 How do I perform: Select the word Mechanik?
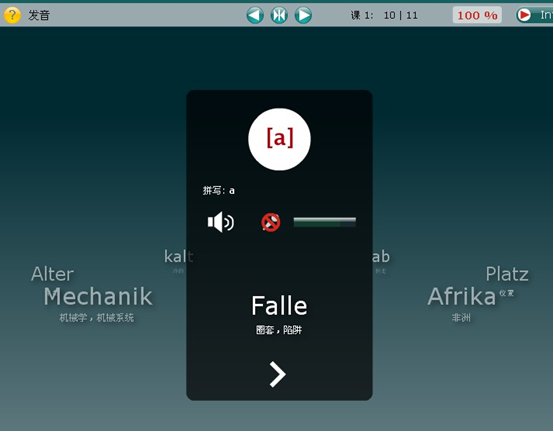[98, 297]
